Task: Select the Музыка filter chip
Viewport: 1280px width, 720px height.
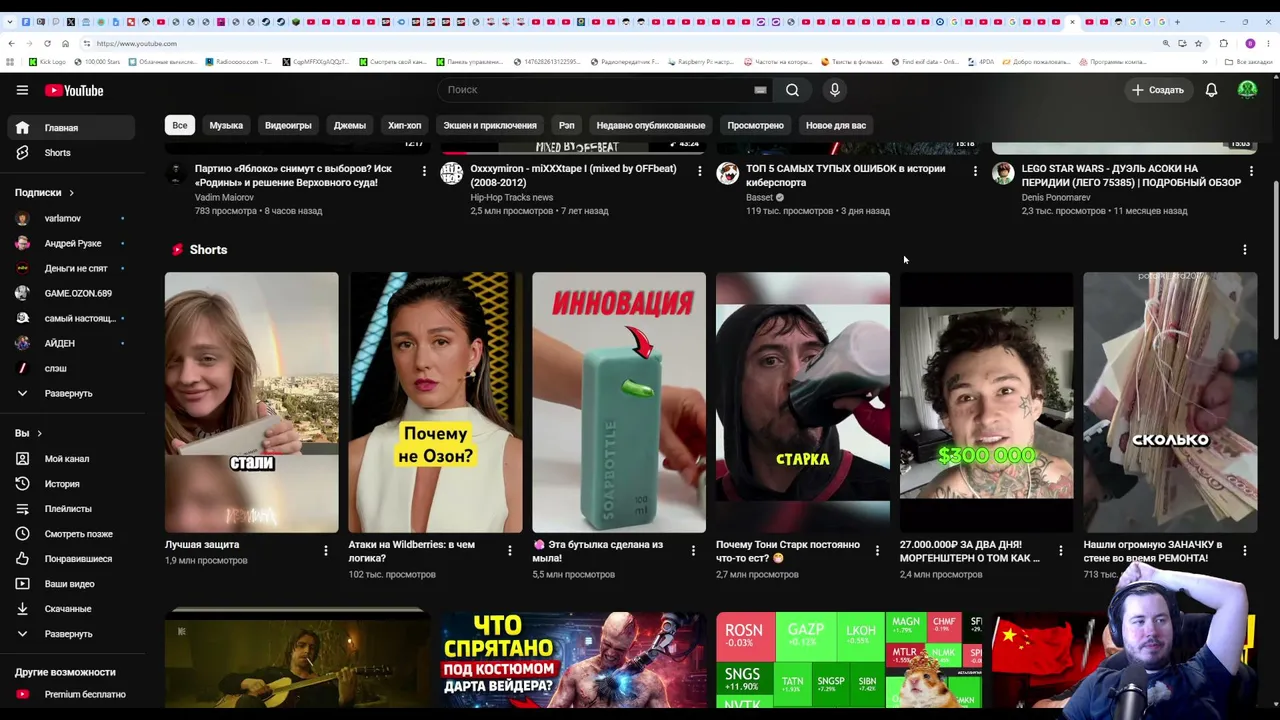Action: point(226,125)
